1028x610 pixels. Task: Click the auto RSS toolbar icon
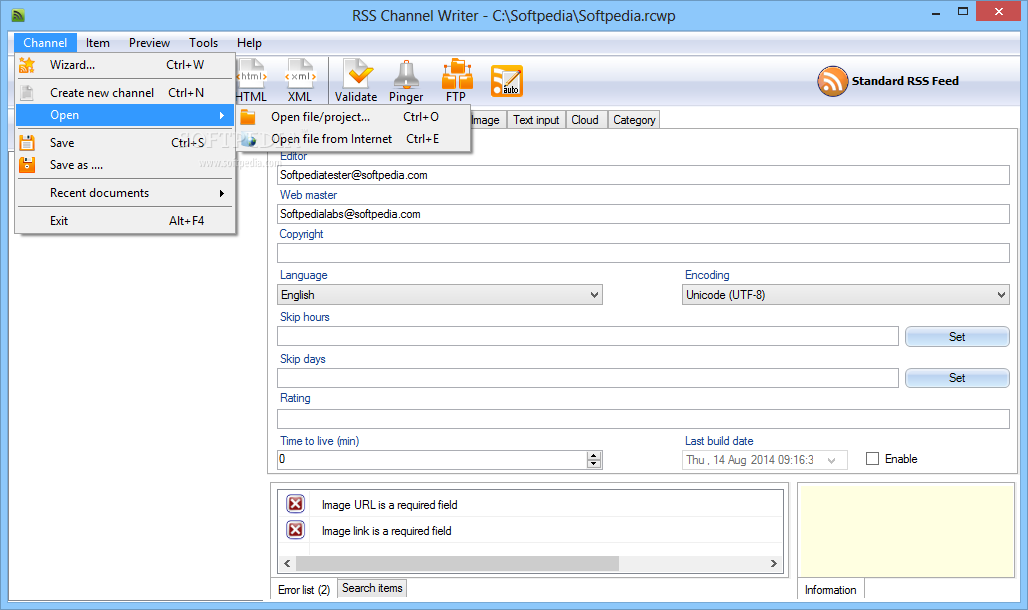507,81
